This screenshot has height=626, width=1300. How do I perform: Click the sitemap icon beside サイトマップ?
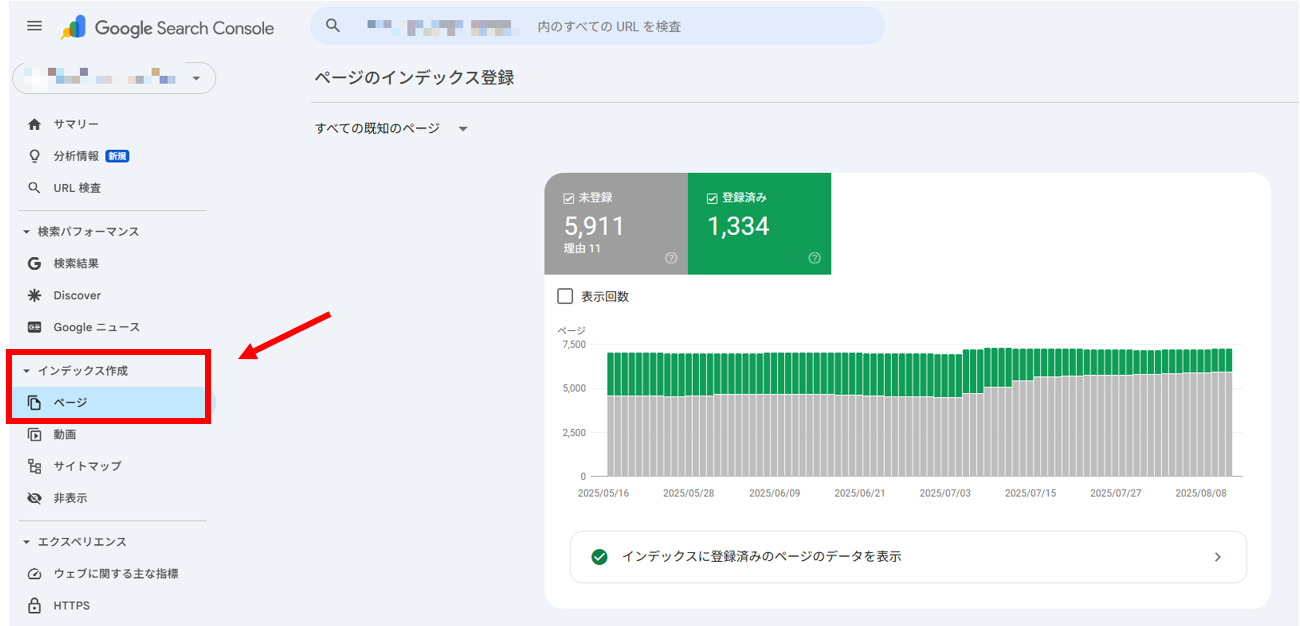tap(35, 466)
